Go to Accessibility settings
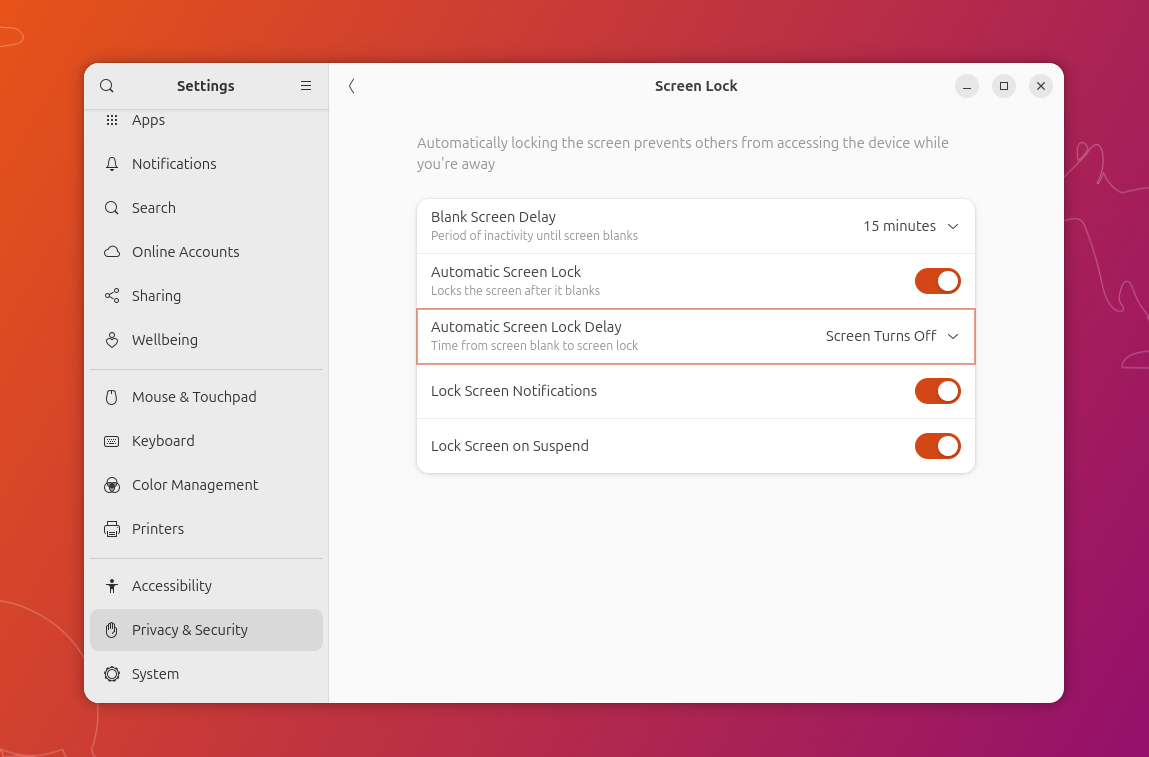The width and height of the screenshot is (1149, 757). (207, 586)
